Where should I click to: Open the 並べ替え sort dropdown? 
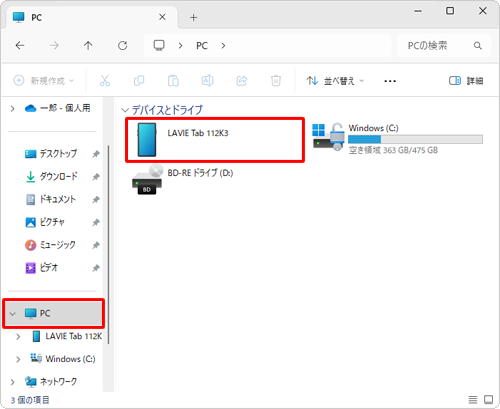pos(335,81)
